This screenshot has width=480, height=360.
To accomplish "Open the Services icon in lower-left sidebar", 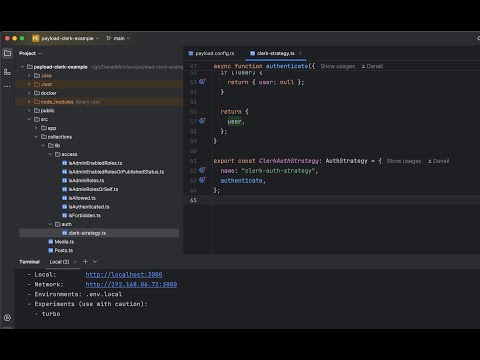I will point(7,318).
